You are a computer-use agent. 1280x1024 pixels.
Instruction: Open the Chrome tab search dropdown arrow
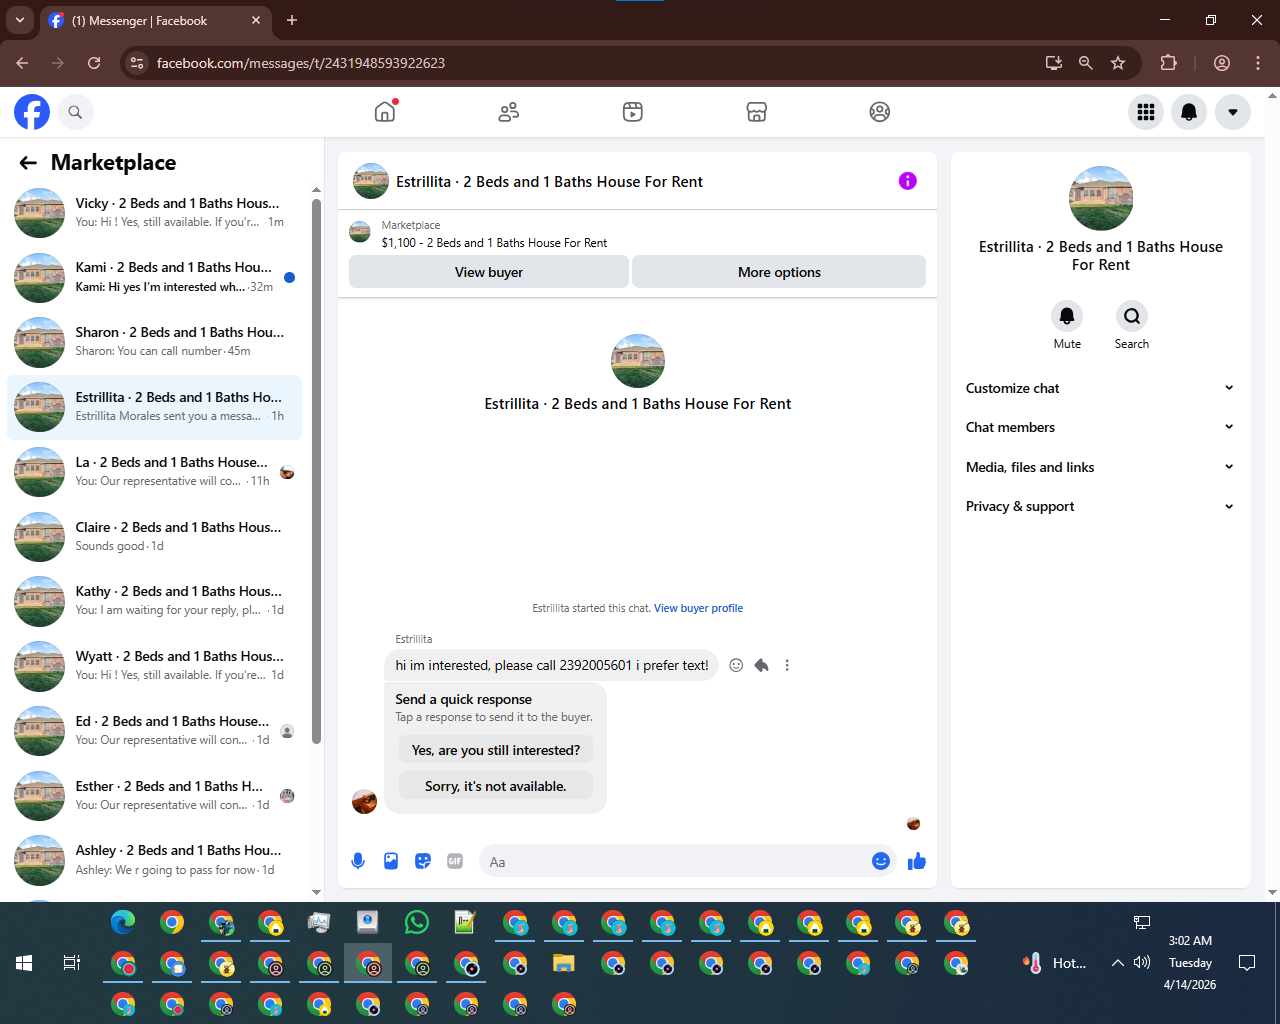[19, 20]
